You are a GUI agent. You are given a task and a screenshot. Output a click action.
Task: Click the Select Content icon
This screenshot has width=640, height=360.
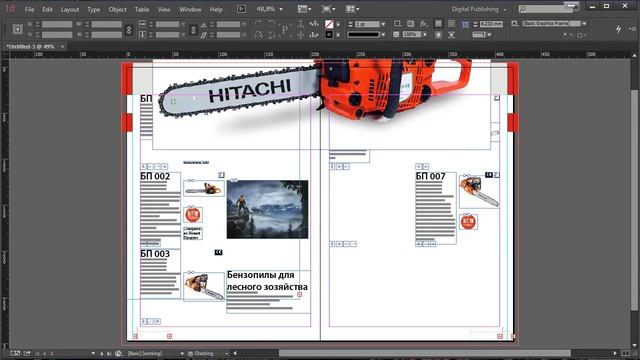(301, 35)
